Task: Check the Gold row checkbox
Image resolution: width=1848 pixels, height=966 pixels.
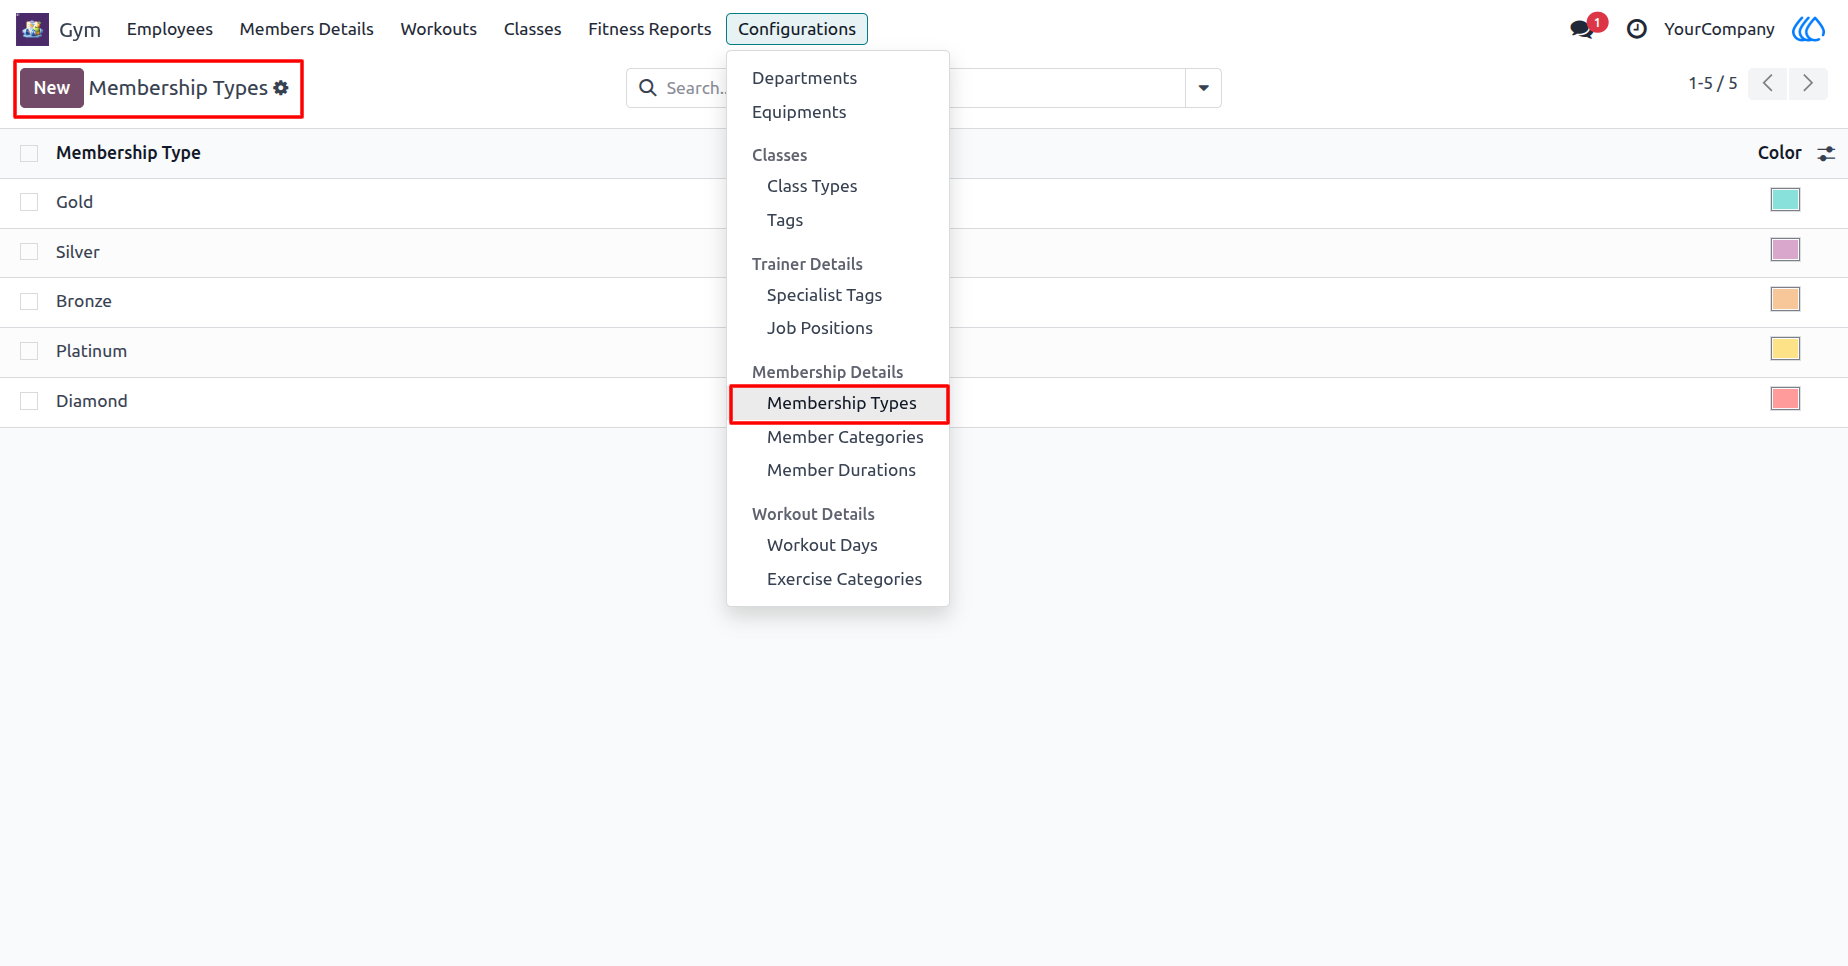Action: point(29,202)
